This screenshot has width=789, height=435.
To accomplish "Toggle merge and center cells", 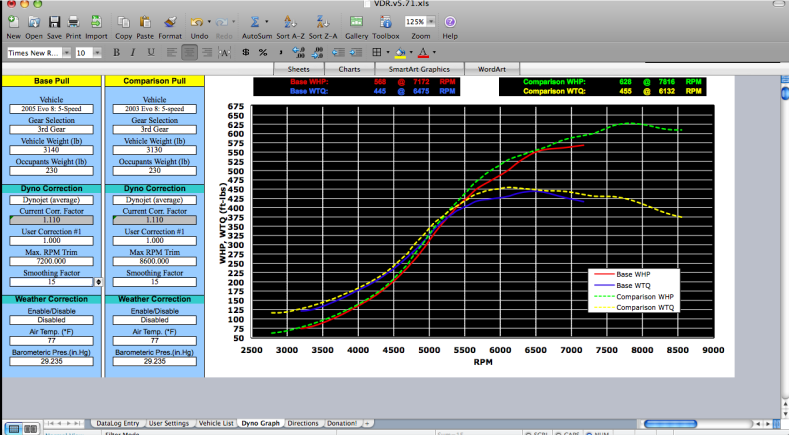I will pos(224,52).
